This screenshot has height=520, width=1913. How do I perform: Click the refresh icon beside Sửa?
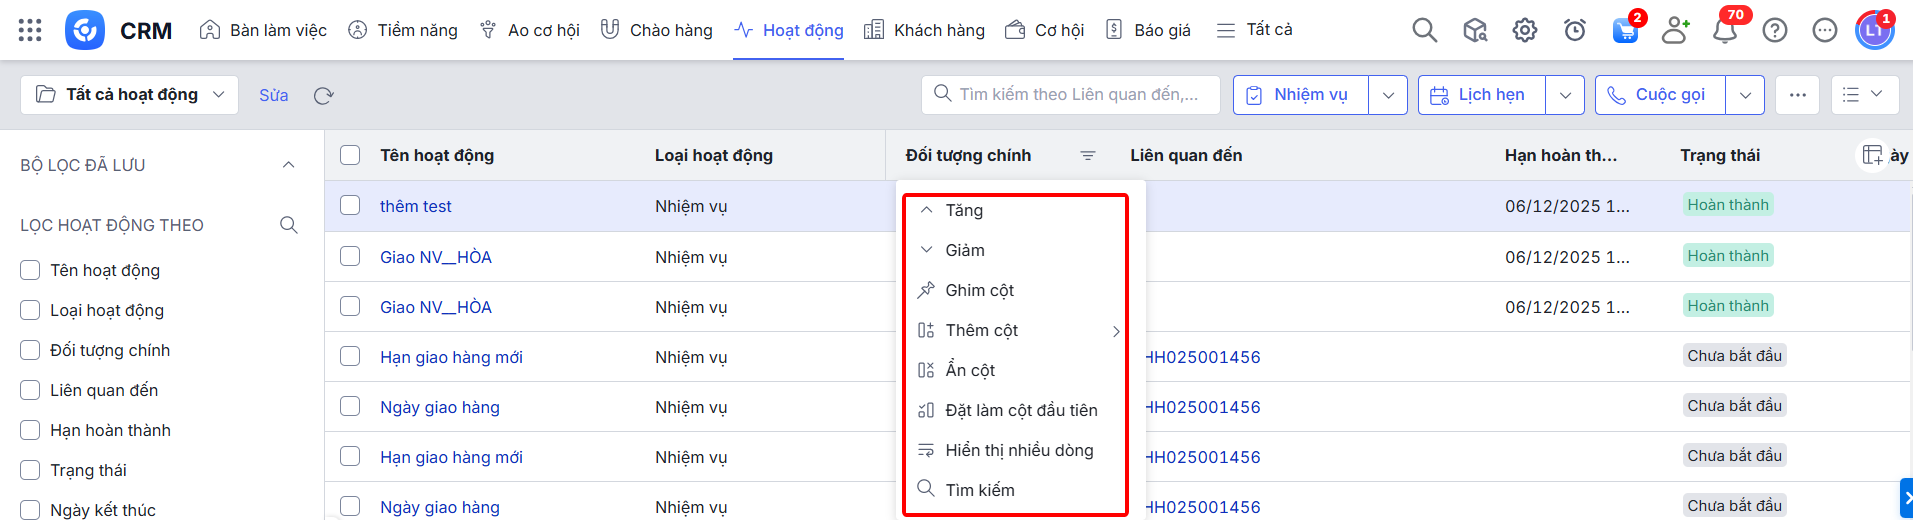click(323, 96)
